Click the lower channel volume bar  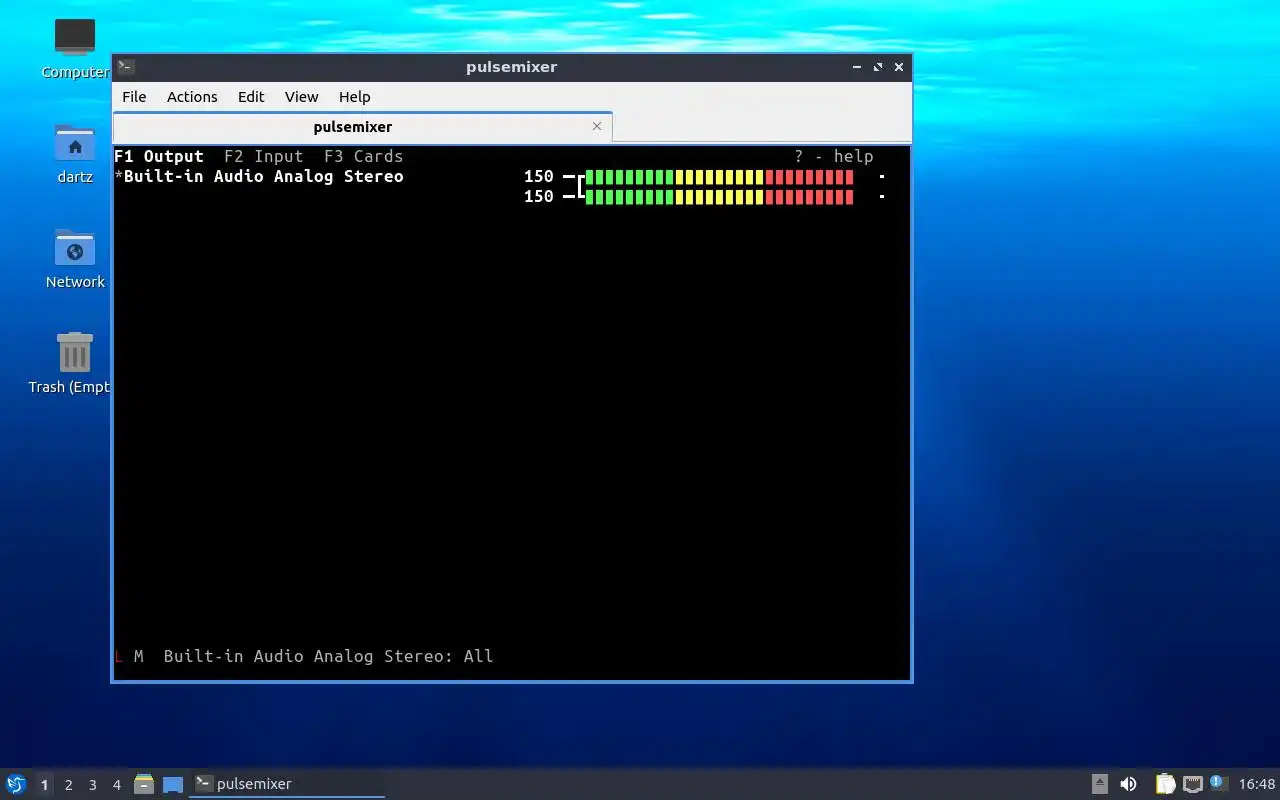pyautogui.click(x=719, y=197)
